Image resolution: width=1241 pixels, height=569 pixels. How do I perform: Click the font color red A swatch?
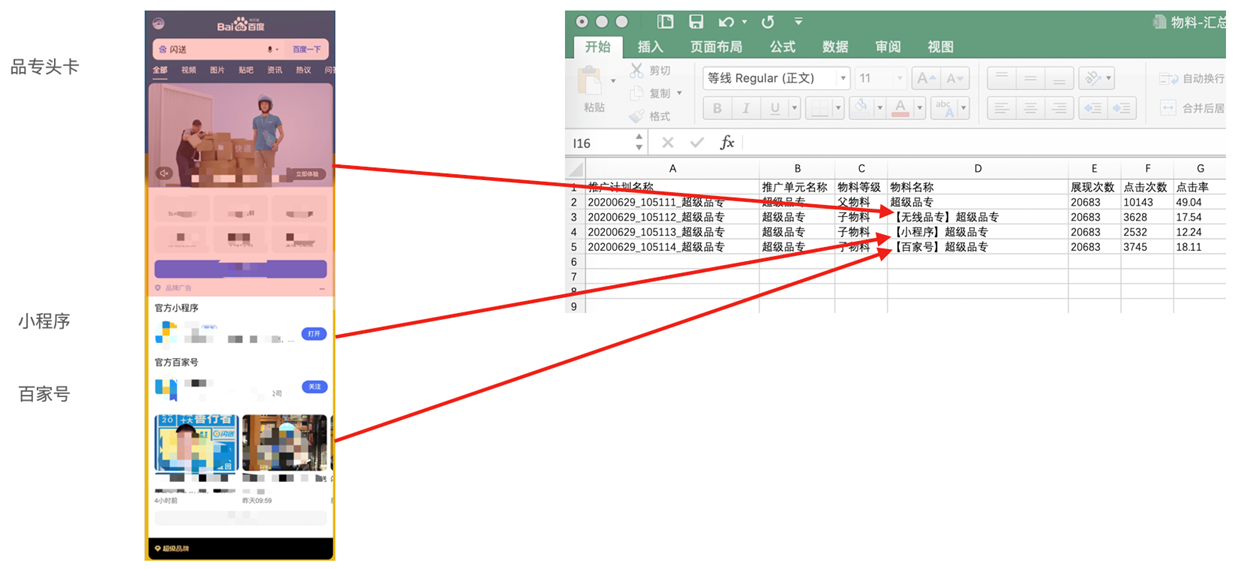click(x=900, y=108)
